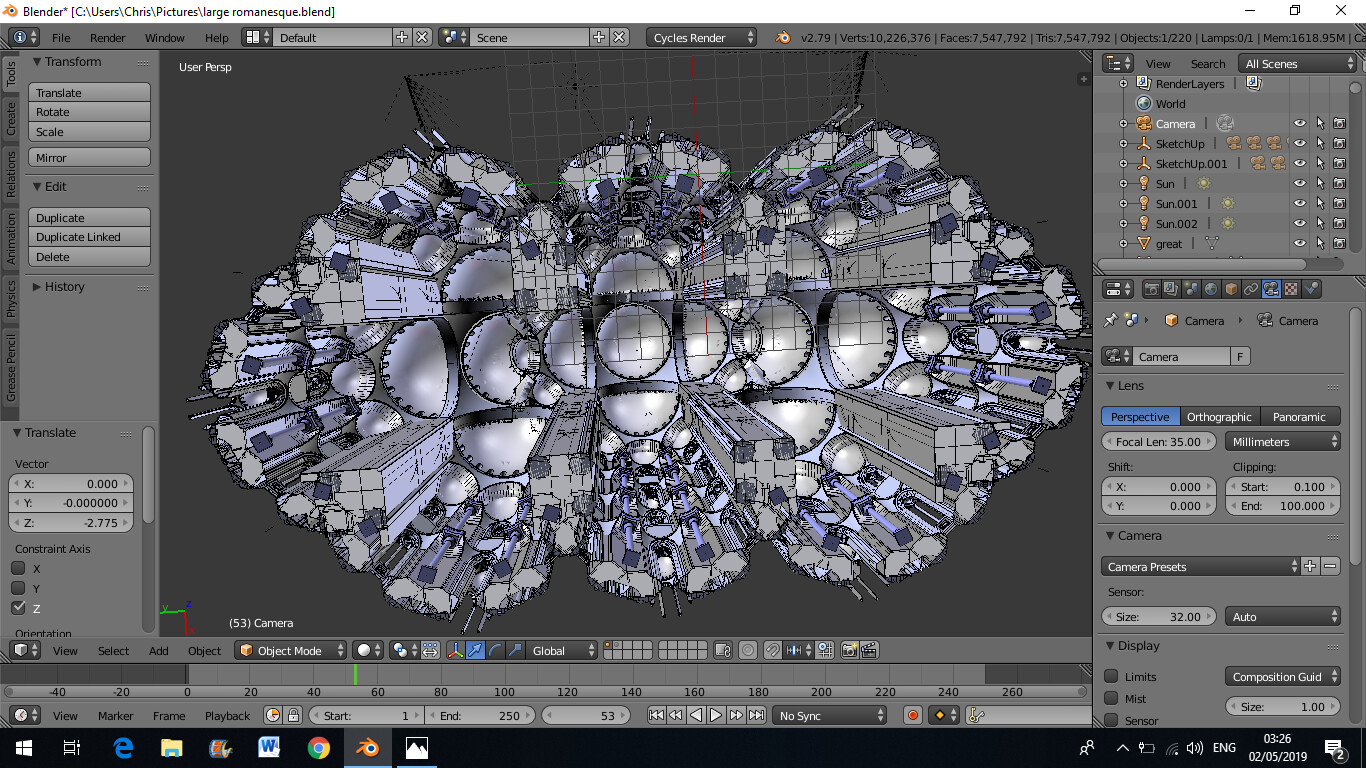The image size is (1366, 768).
Task: Click the Focal Len 35.00 slider field
Action: pos(1159,441)
